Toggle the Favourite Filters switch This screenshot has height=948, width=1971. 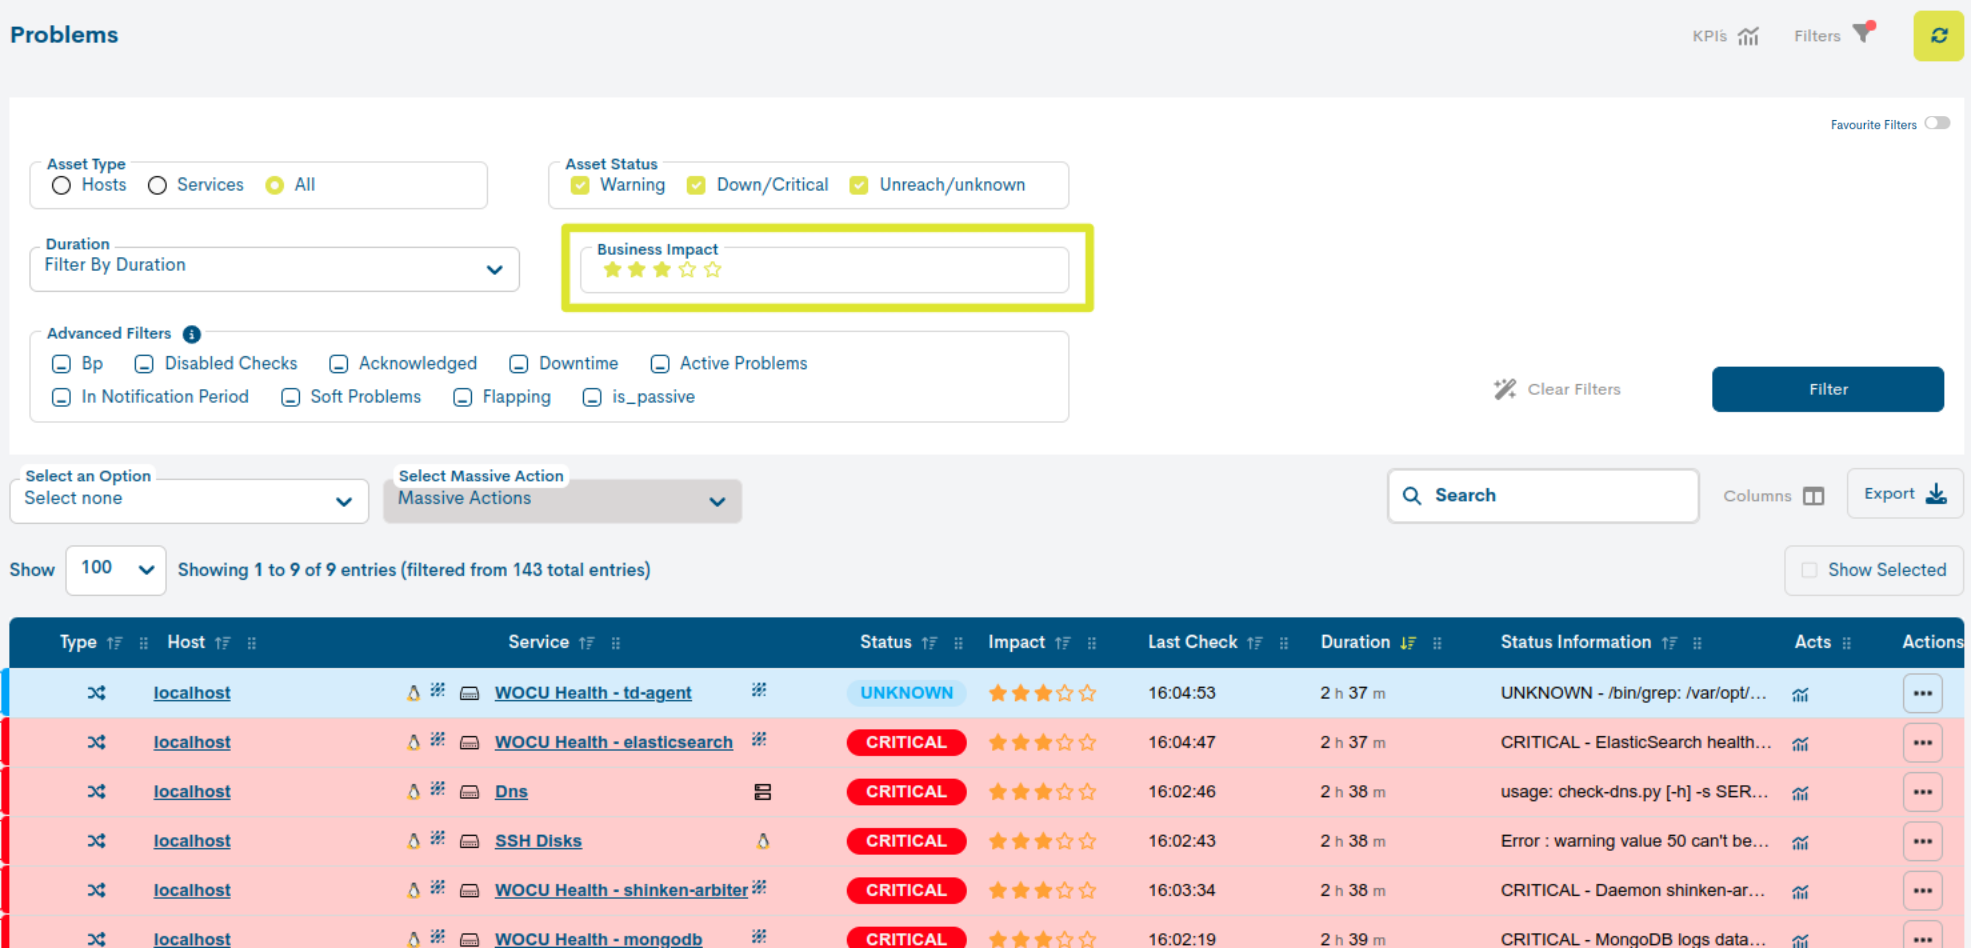[1937, 123]
